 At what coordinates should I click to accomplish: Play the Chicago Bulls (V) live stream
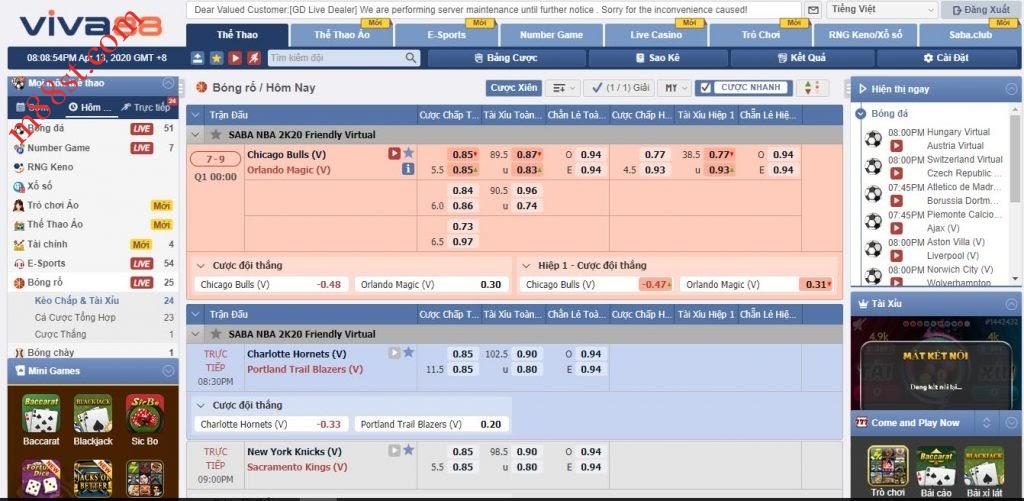[x=394, y=154]
